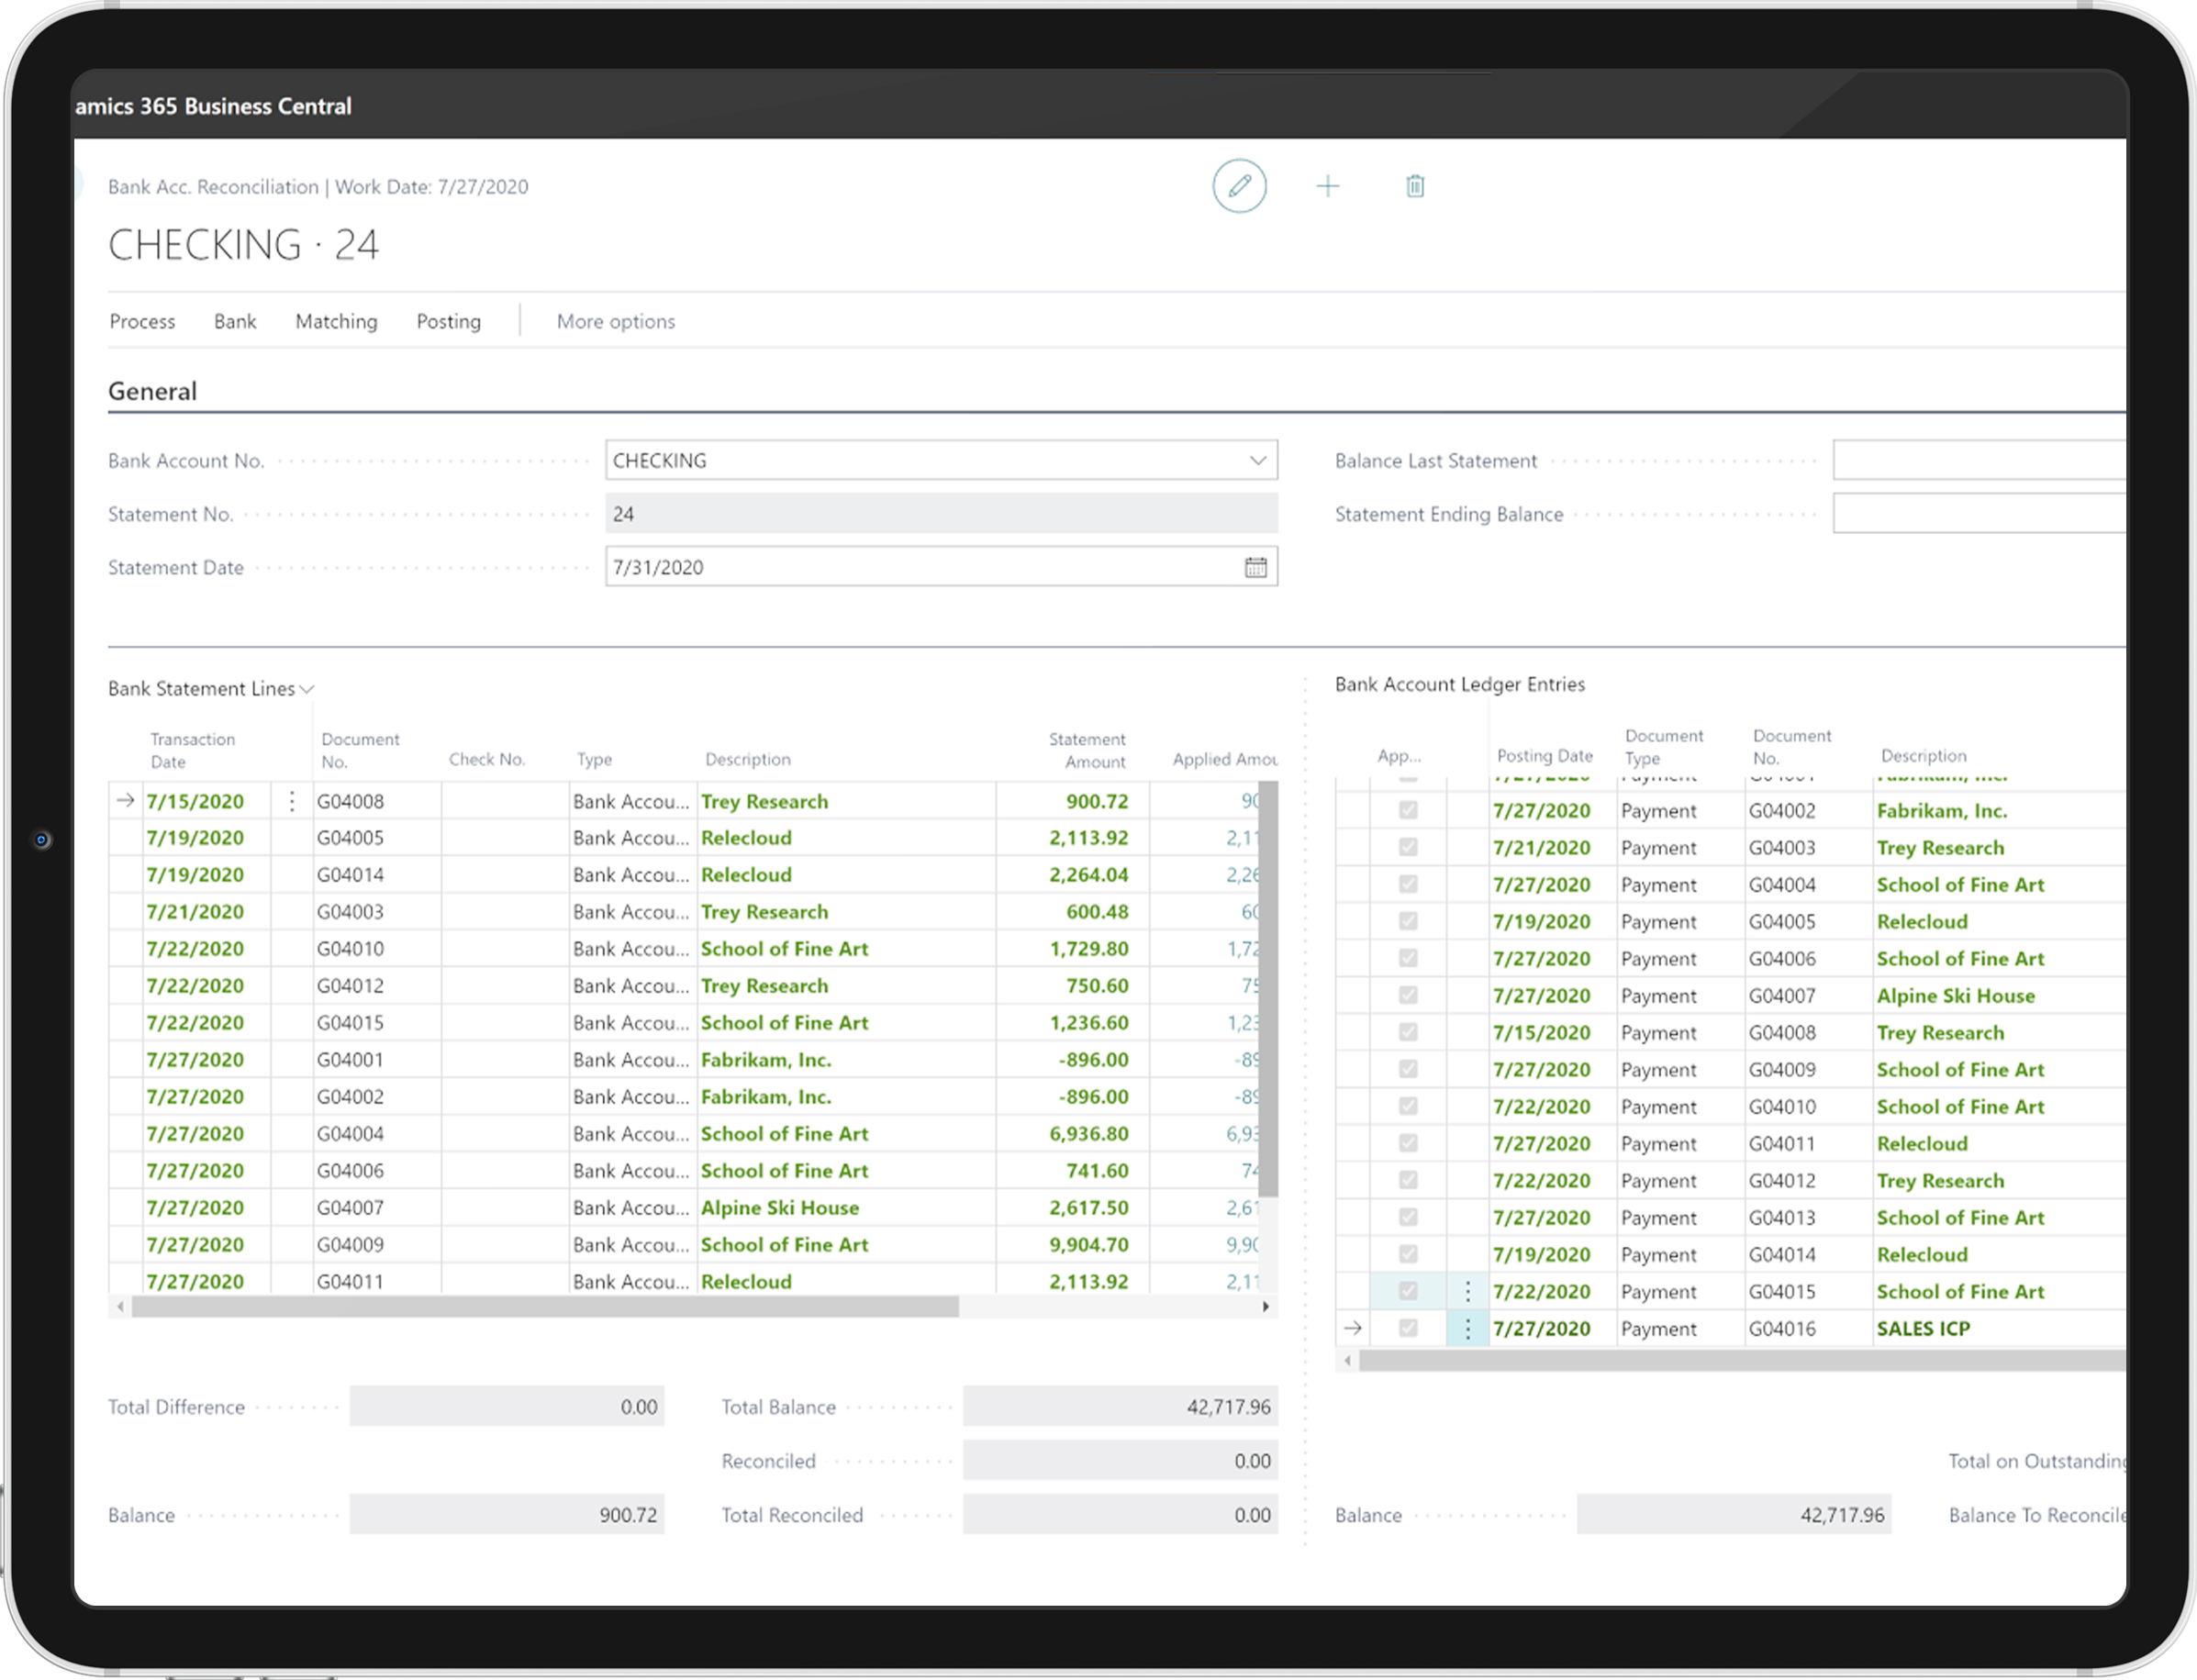
Task: Expand Bank Account No. CHECKING dropdown
Action: (x=1257, y=460)
